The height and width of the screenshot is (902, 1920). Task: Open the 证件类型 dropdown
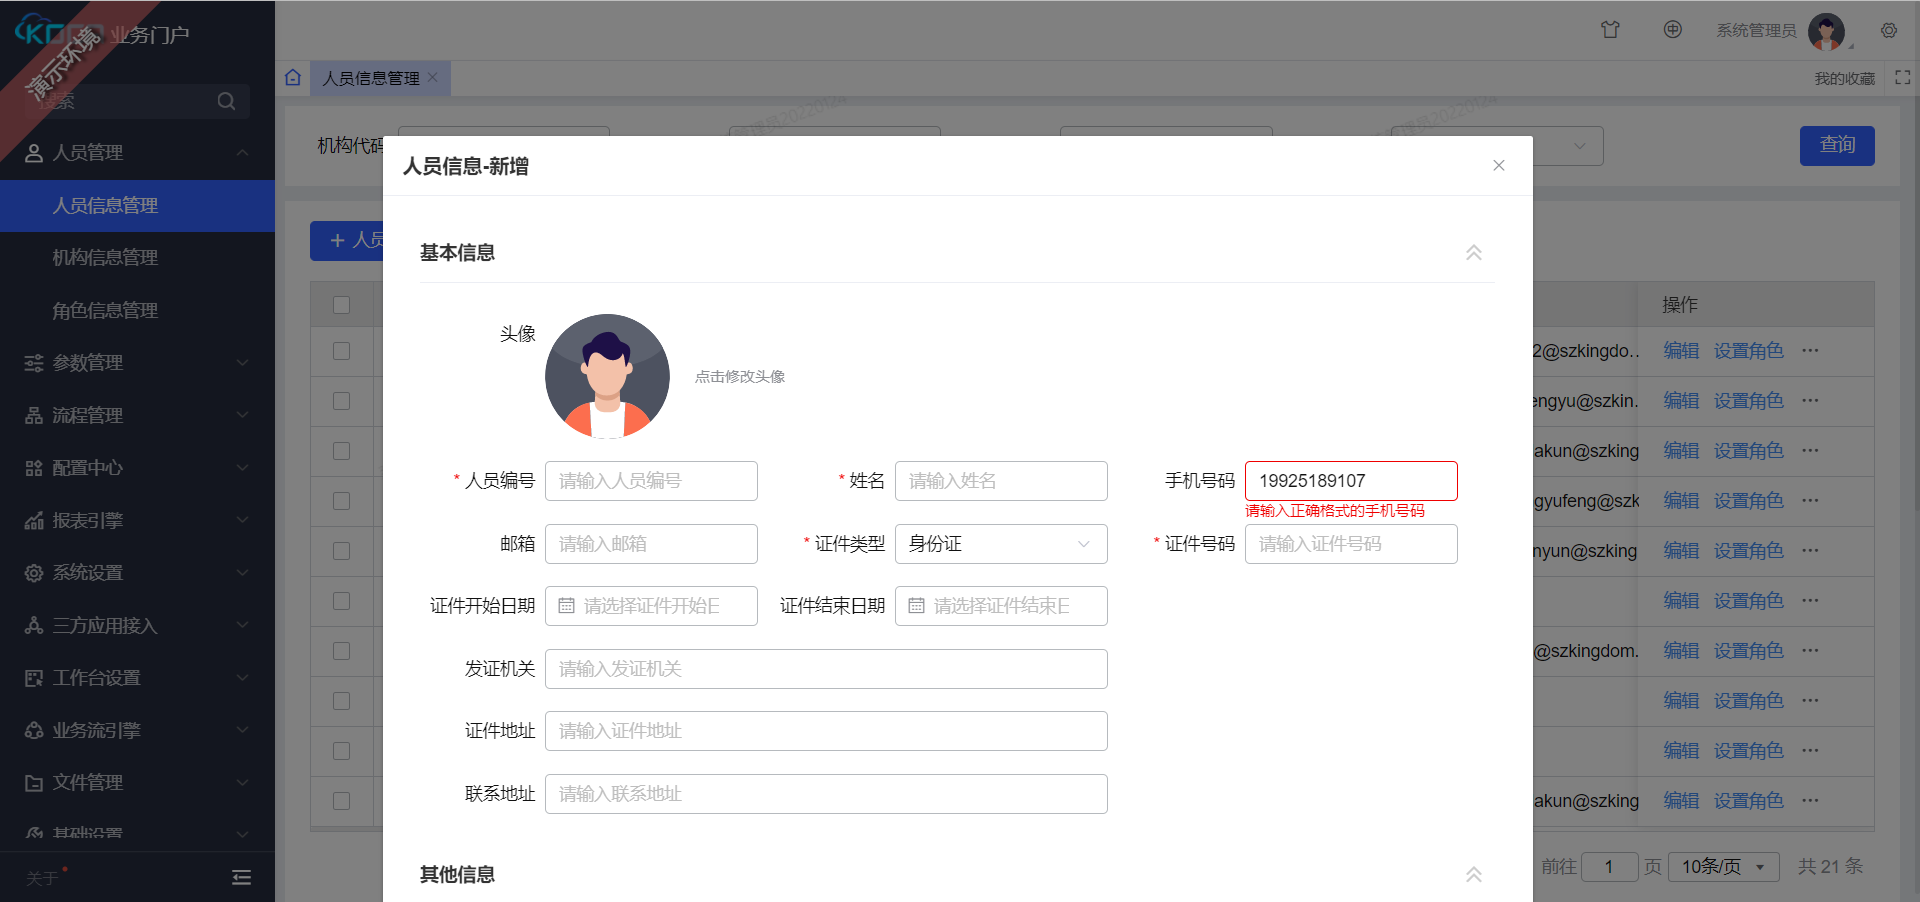tap(1001, 544)
